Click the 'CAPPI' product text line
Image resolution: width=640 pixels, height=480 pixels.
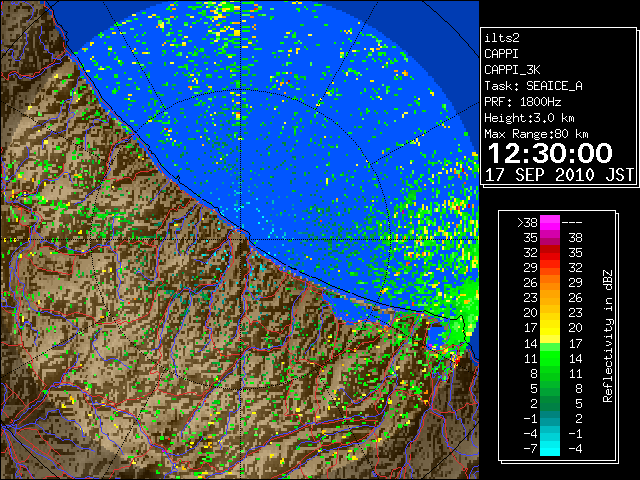pyautogui.click(x=501, y=54)
